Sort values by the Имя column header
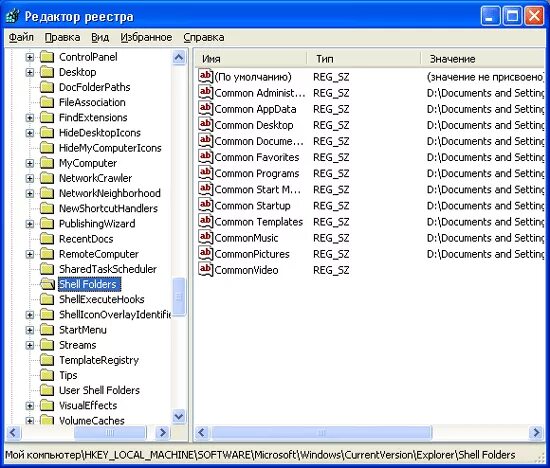The height and width of the screenshot is (468, 550). pyautogui.click(x=250, y=59)
